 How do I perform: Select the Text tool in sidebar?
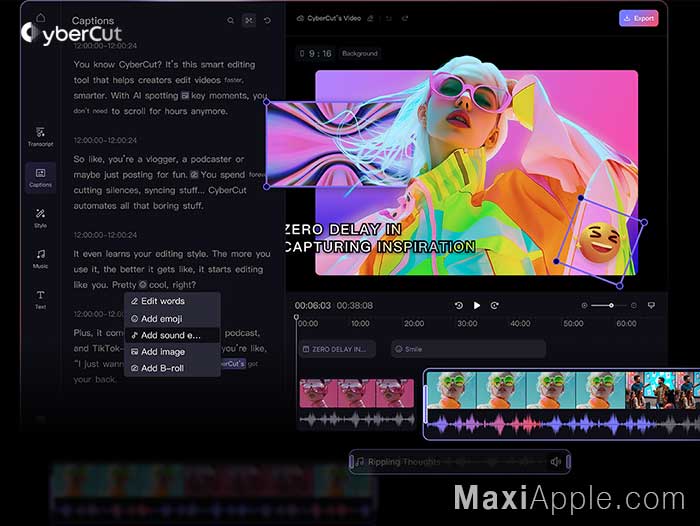point(40,299)
